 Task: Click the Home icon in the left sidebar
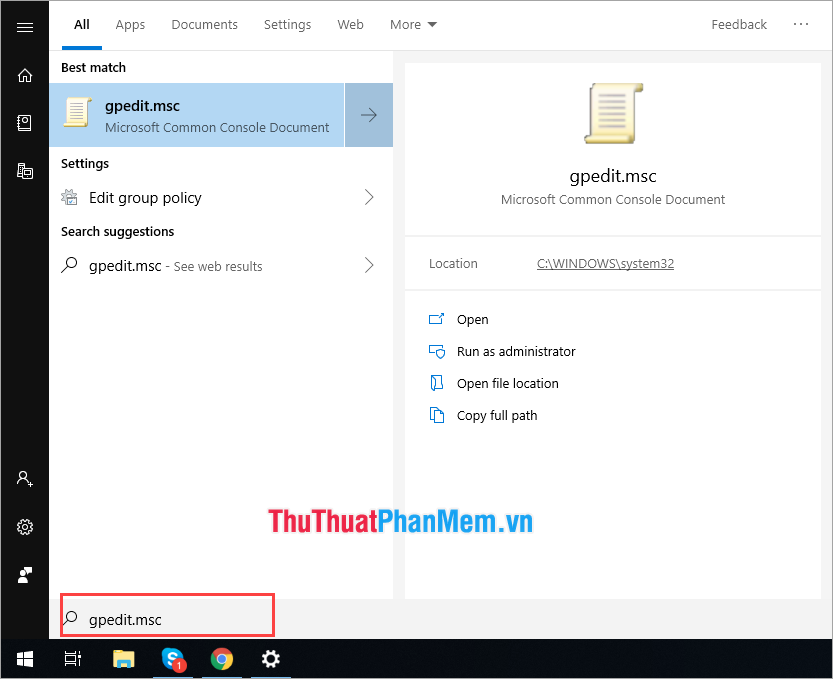(25, 75)
